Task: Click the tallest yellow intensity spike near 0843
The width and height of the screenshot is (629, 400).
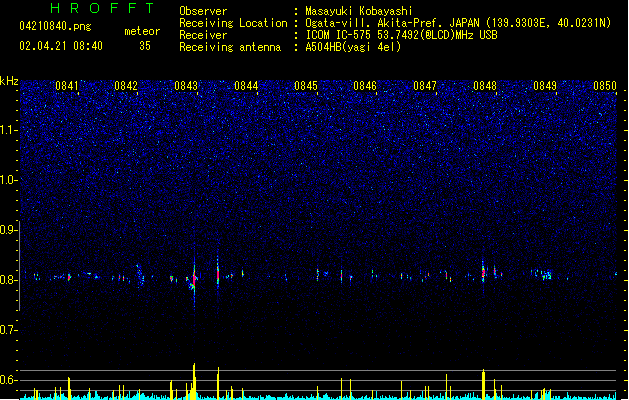Action: 194,381
